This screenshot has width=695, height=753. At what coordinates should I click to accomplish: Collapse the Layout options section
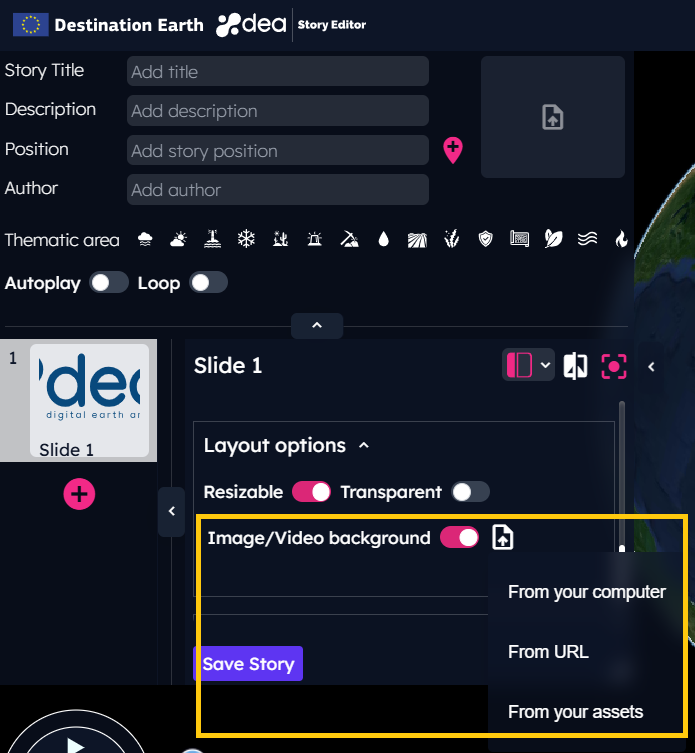click(x=364, y=445)
